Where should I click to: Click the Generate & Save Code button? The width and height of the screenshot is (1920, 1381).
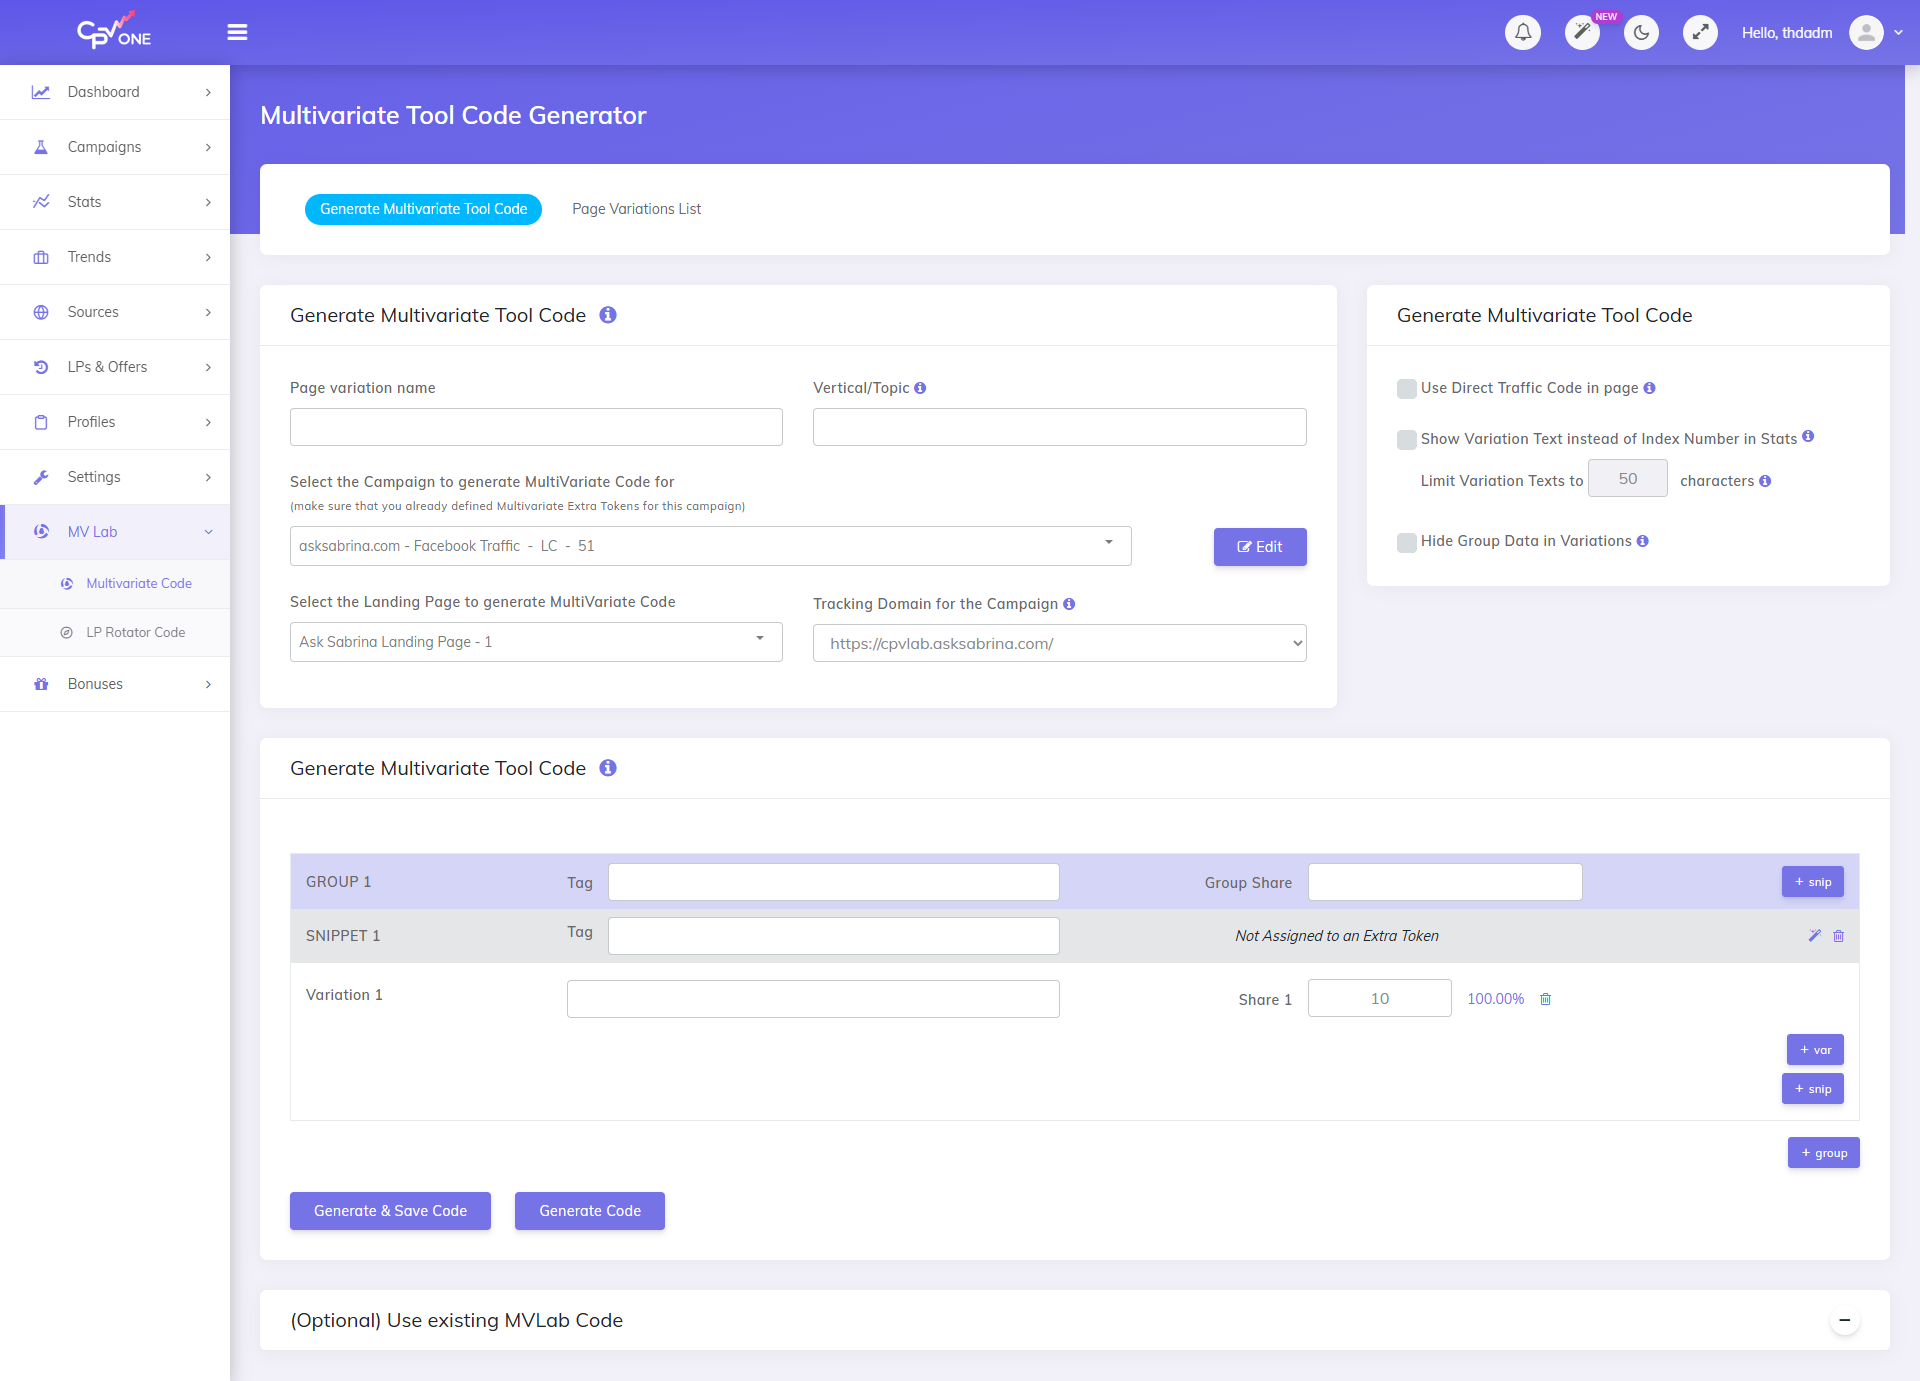pos(390,1210)
